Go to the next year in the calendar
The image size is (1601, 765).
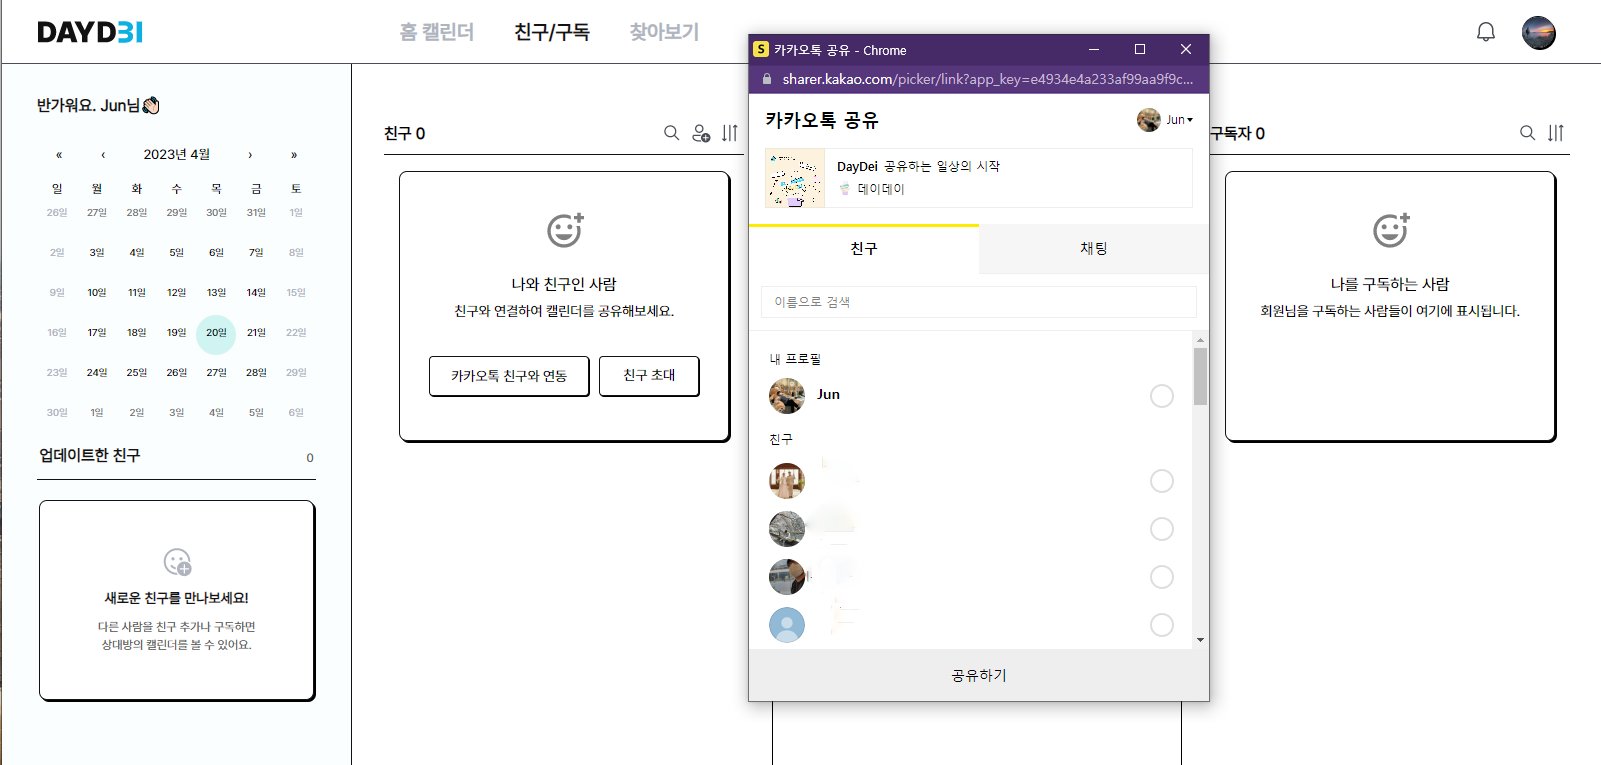coord(294,155)
